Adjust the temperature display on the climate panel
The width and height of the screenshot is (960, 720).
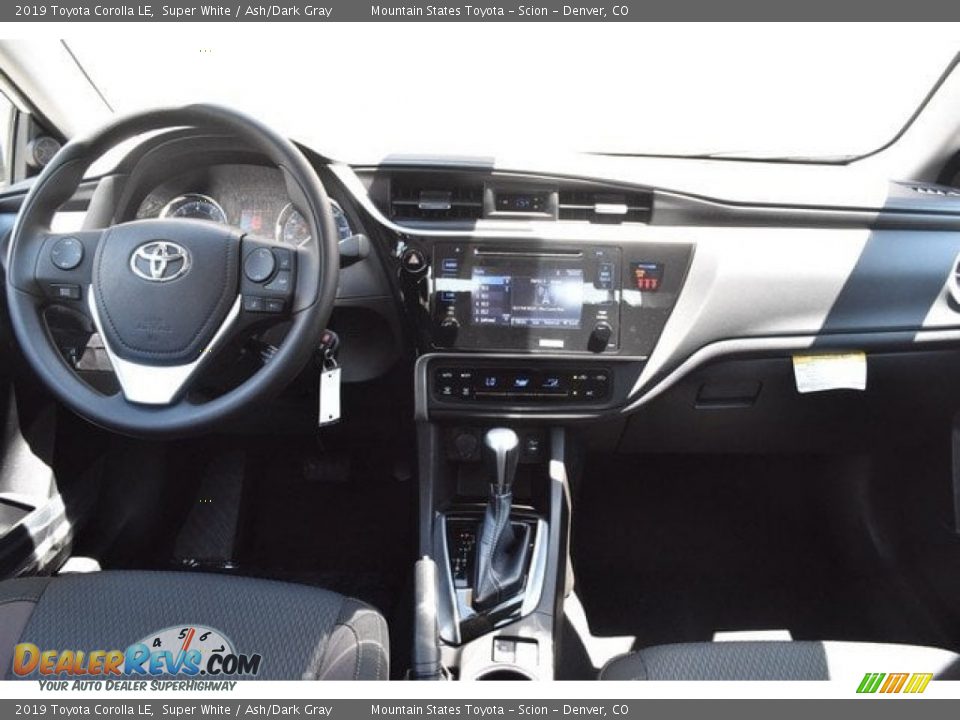[x=489, y=380]
